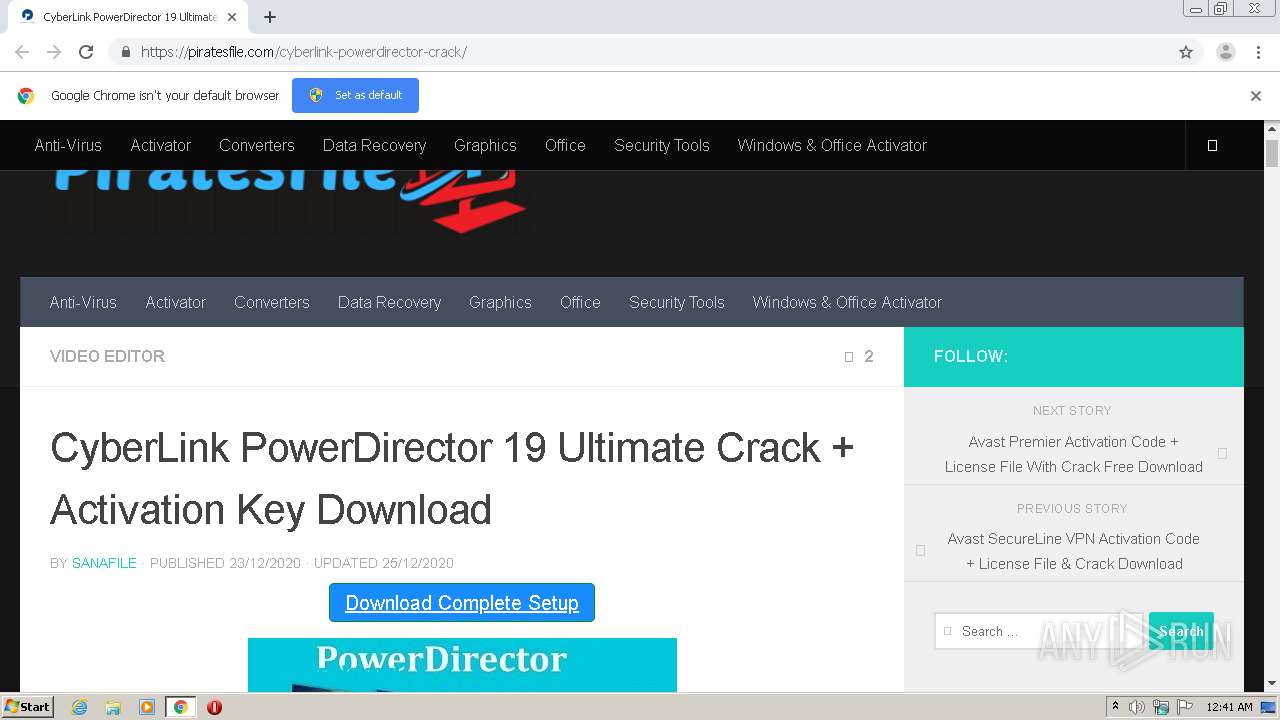This screenshot has width=1280, height=720.
Task: Select Security Tools in gray navigation bar
Action: pyautogui.click(x=677, y=302)
